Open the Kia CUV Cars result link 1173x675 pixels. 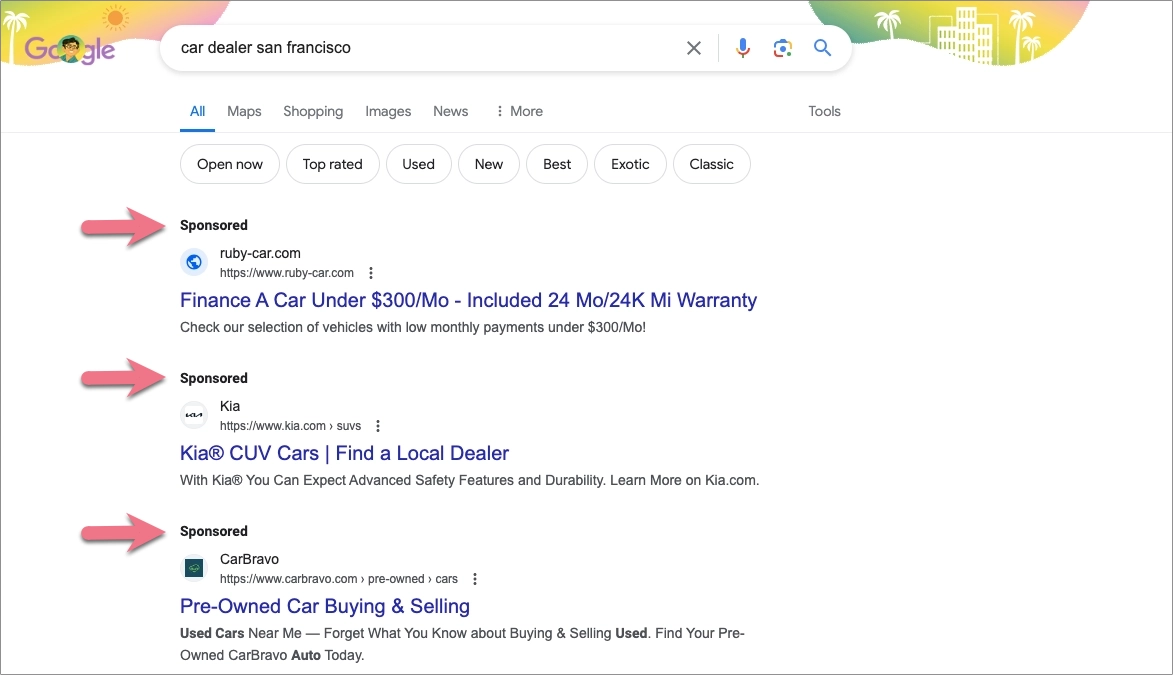point(344,452)
